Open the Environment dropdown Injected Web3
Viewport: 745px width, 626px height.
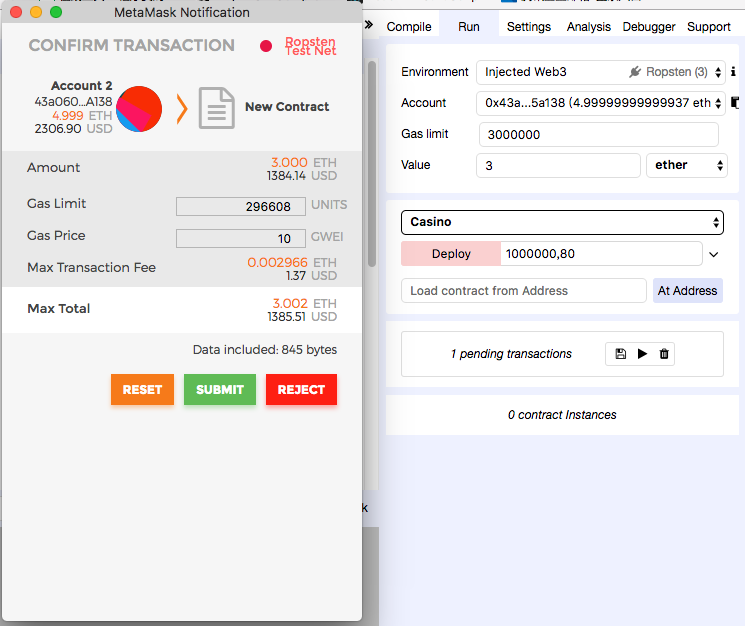coord(601,72)
